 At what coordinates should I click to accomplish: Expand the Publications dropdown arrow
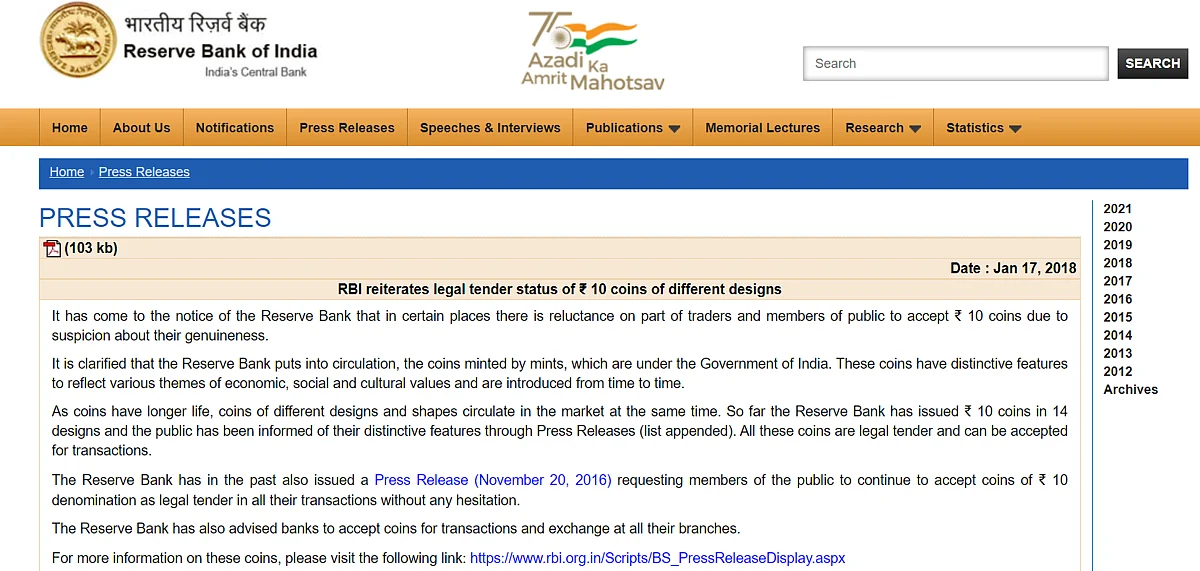674,129
